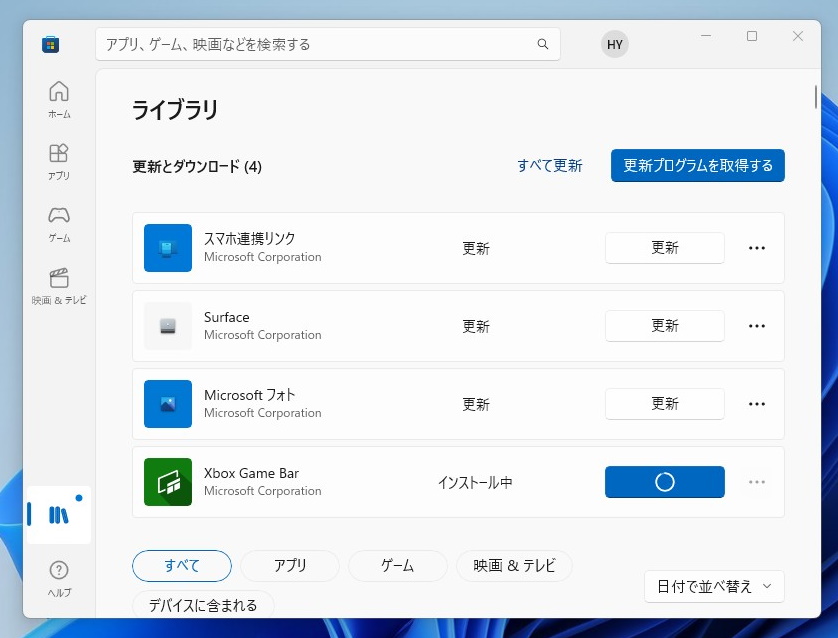Open the 日付で並べ替え sort dropdown
Image resolution: width=838 pixels, height=638 pixels.
[713, 587]
